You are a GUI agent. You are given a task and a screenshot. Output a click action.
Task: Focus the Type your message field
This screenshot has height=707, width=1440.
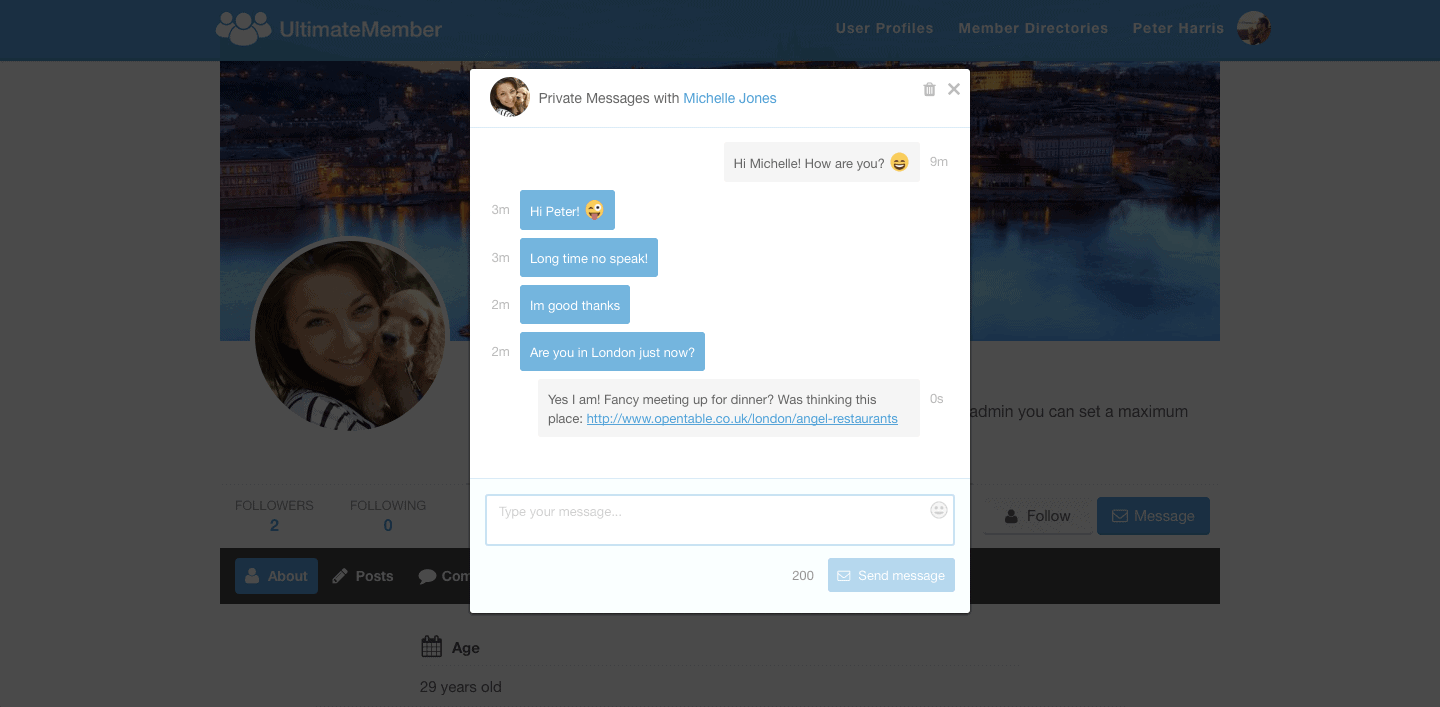pyautogui.click(x=720, y=520)
